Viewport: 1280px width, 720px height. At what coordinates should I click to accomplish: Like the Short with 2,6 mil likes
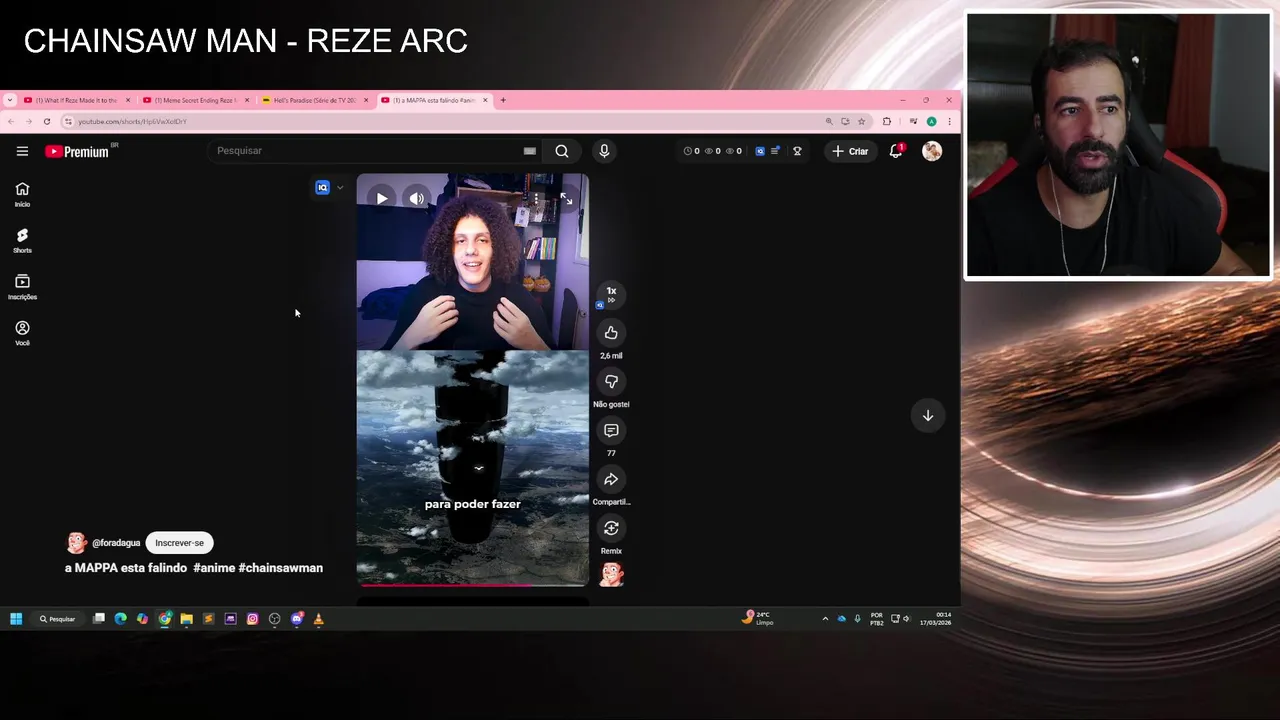611,333
